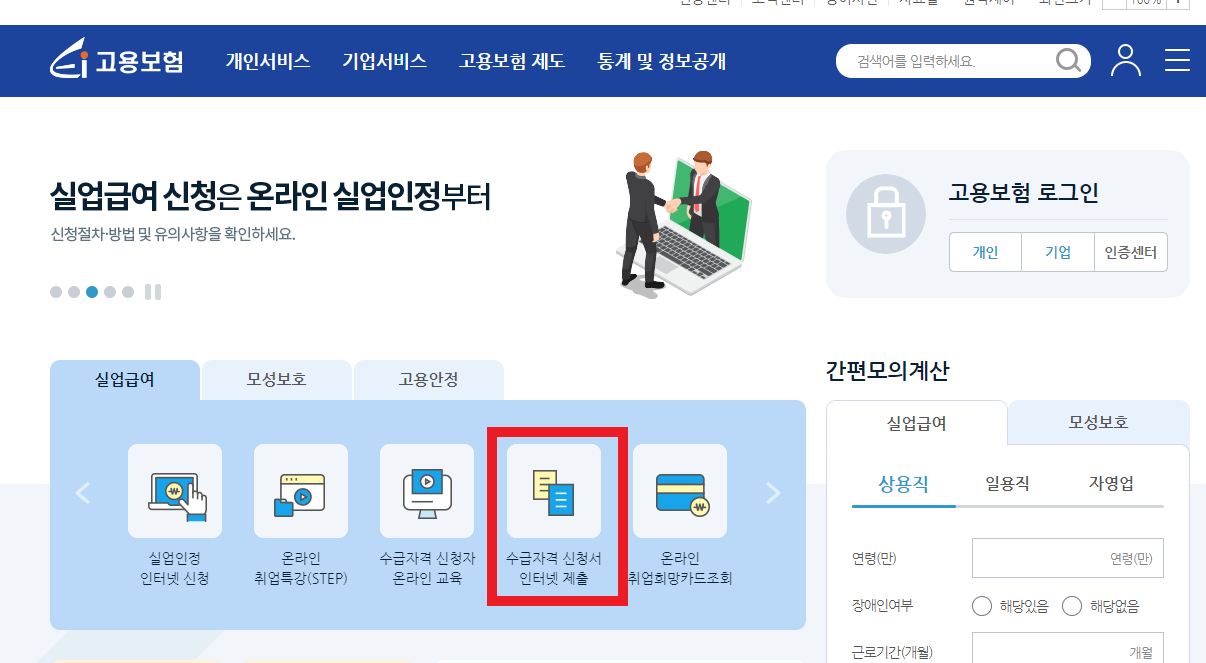The image size is (1206, 663).
Task: Open the 인증센터 button
Action: (1131, 252)
